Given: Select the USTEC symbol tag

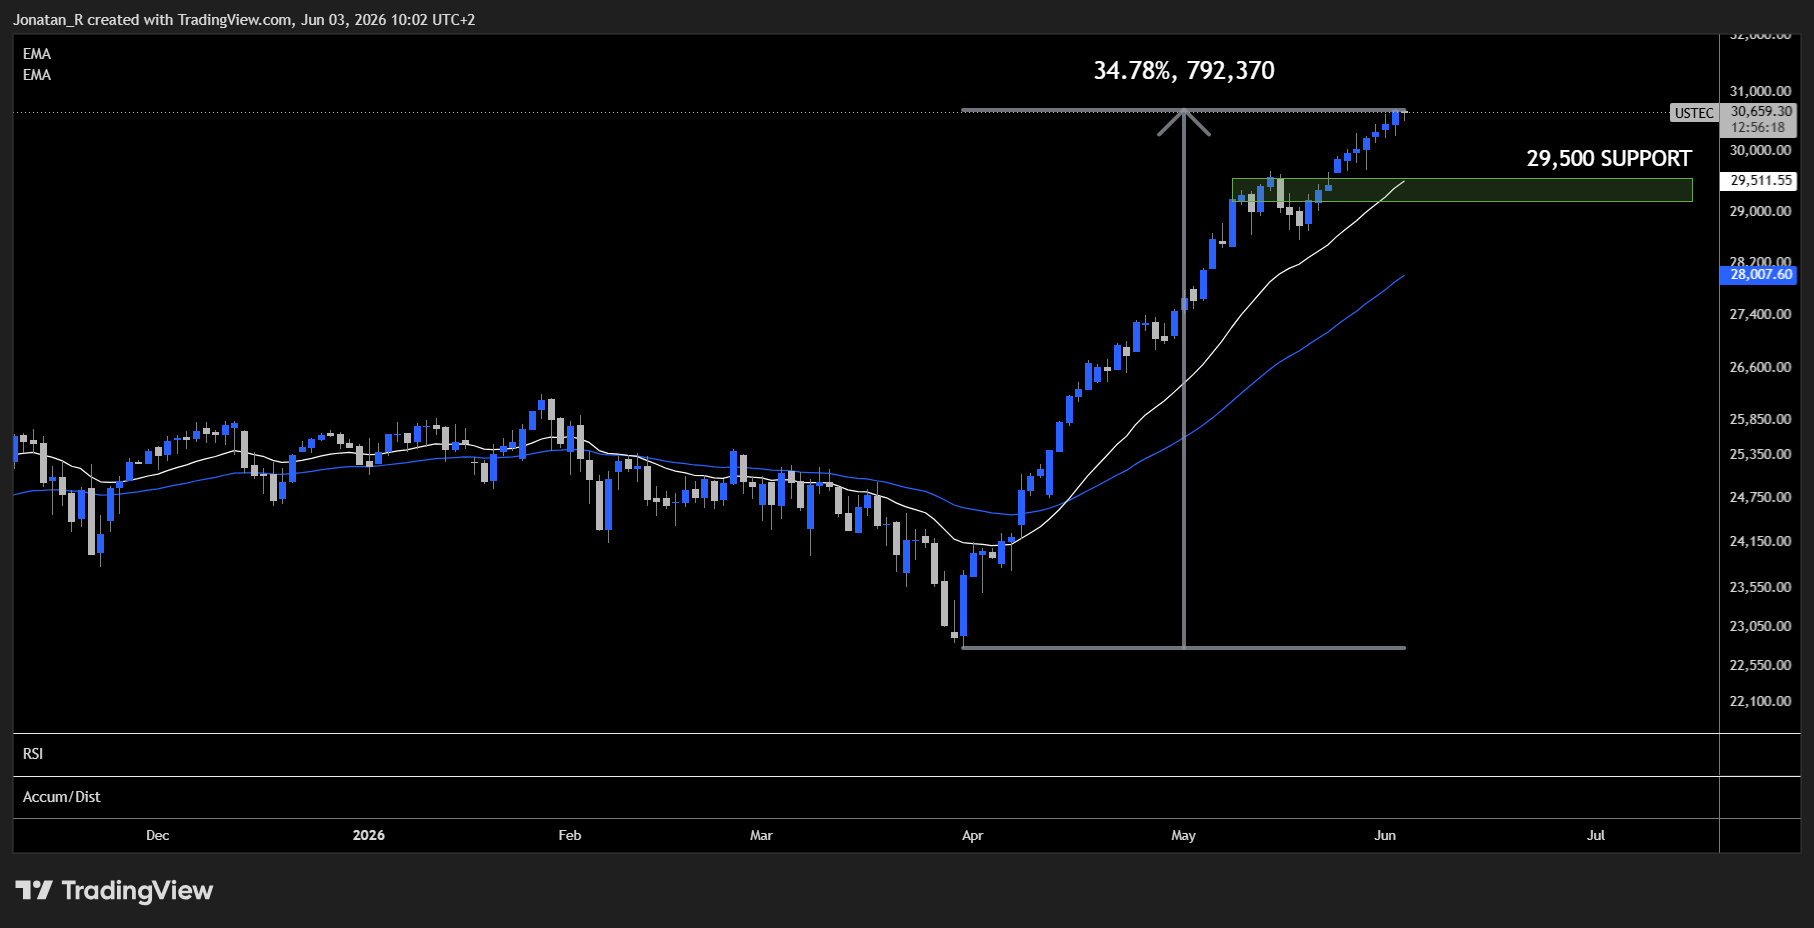Looking at the screenshot, I should (x=1694, y=113).
